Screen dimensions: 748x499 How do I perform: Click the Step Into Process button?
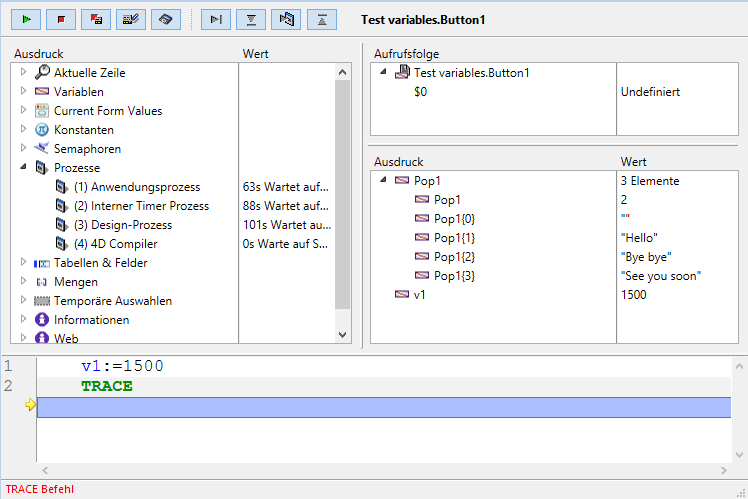286,18
